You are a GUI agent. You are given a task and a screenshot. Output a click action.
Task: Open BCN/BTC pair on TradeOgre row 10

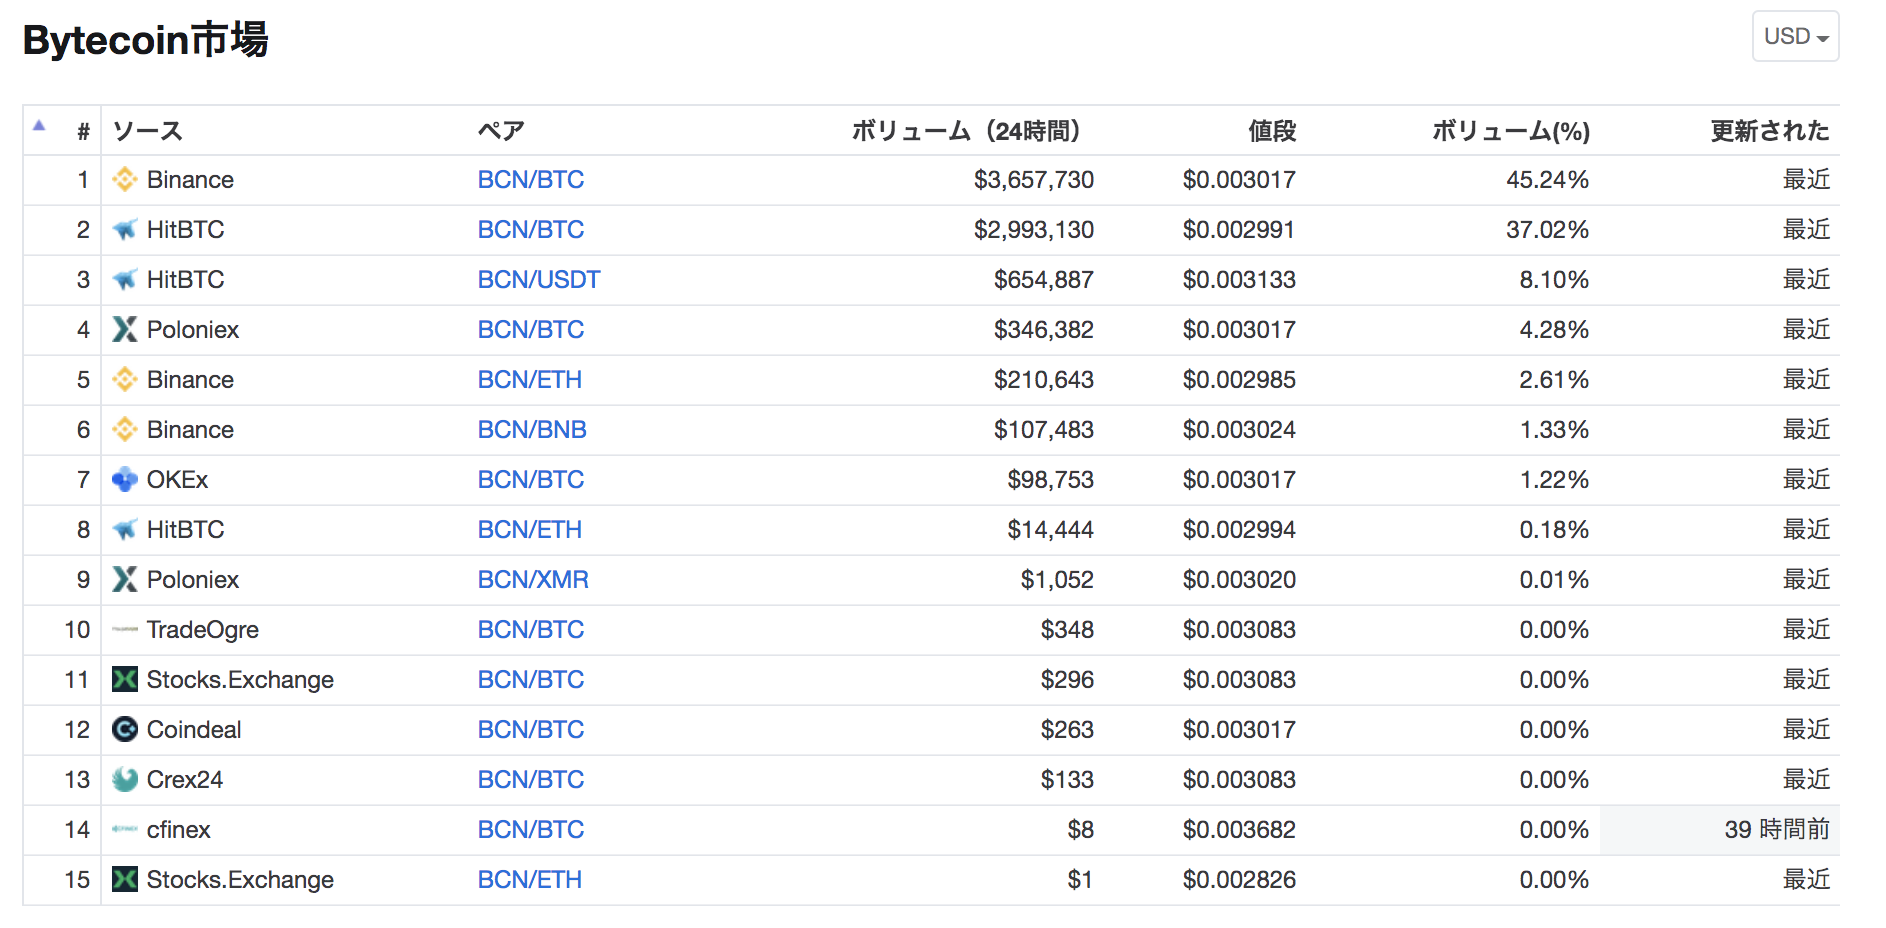(530, 630)
